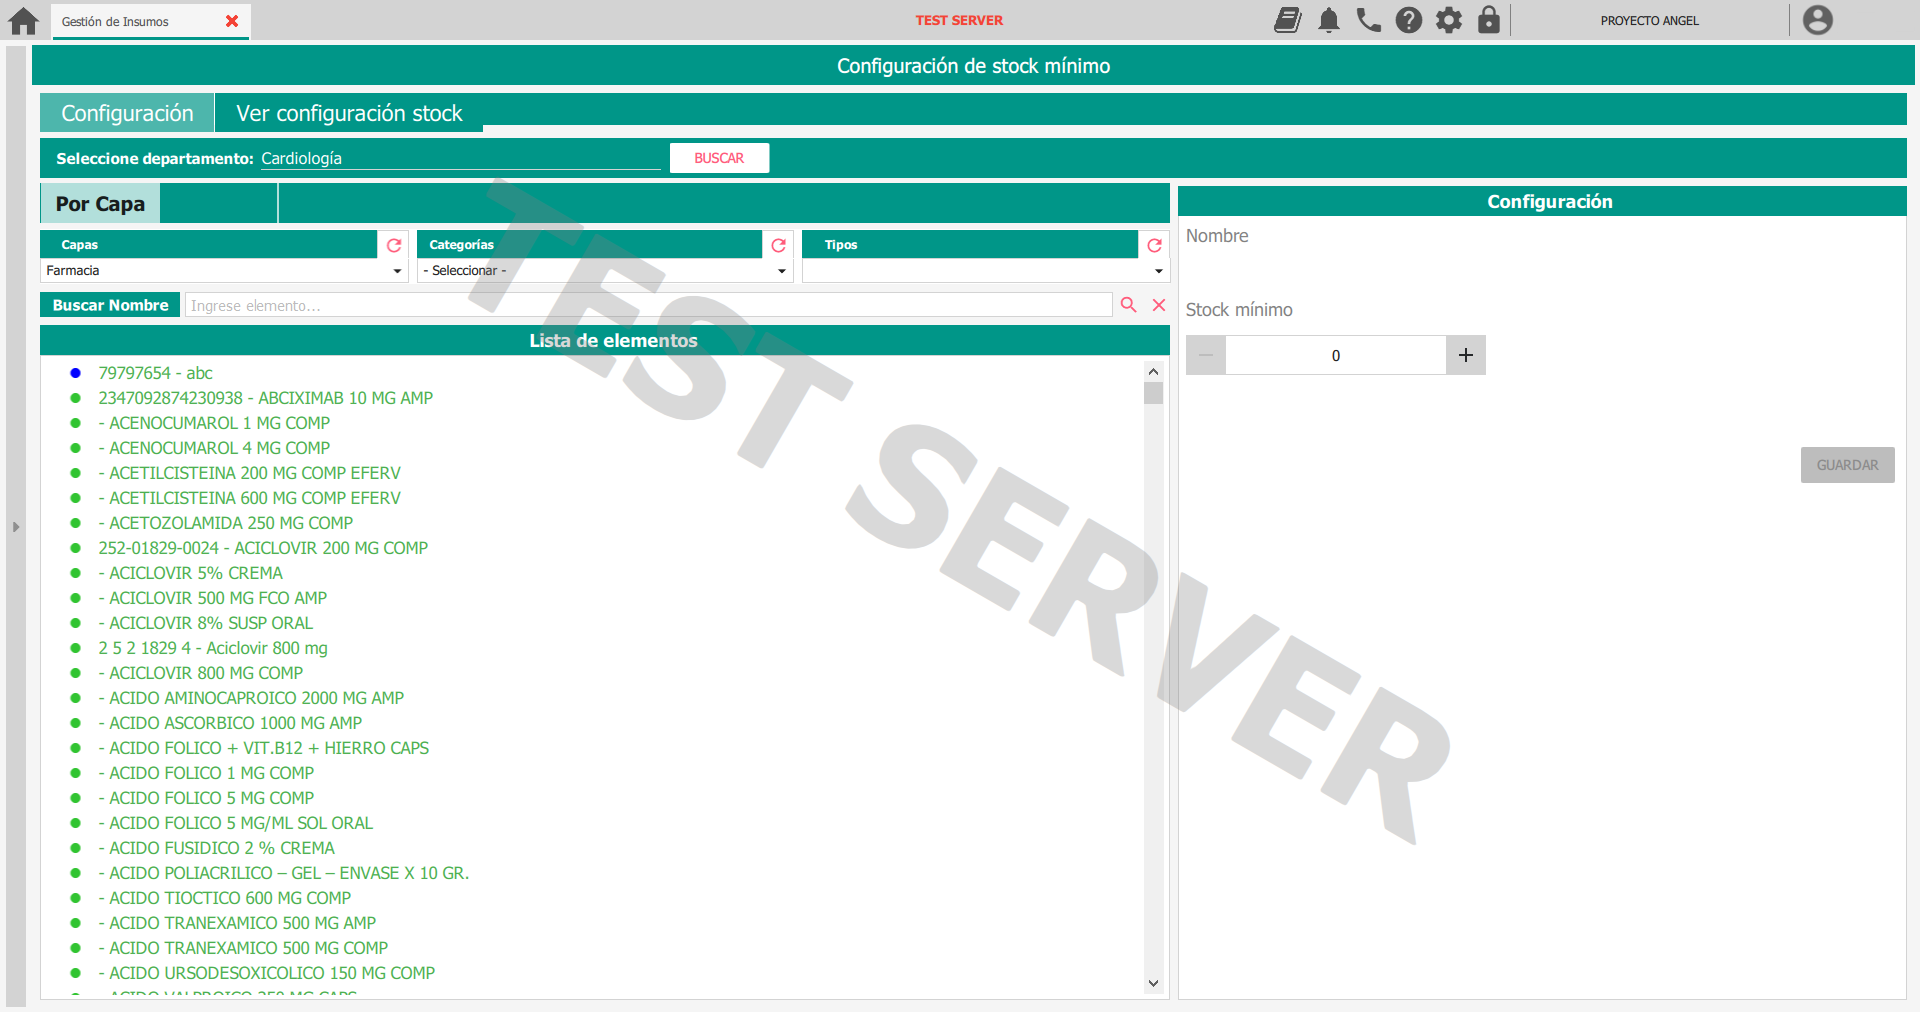Click the lock icon in header

click(x=1488, y=20)
